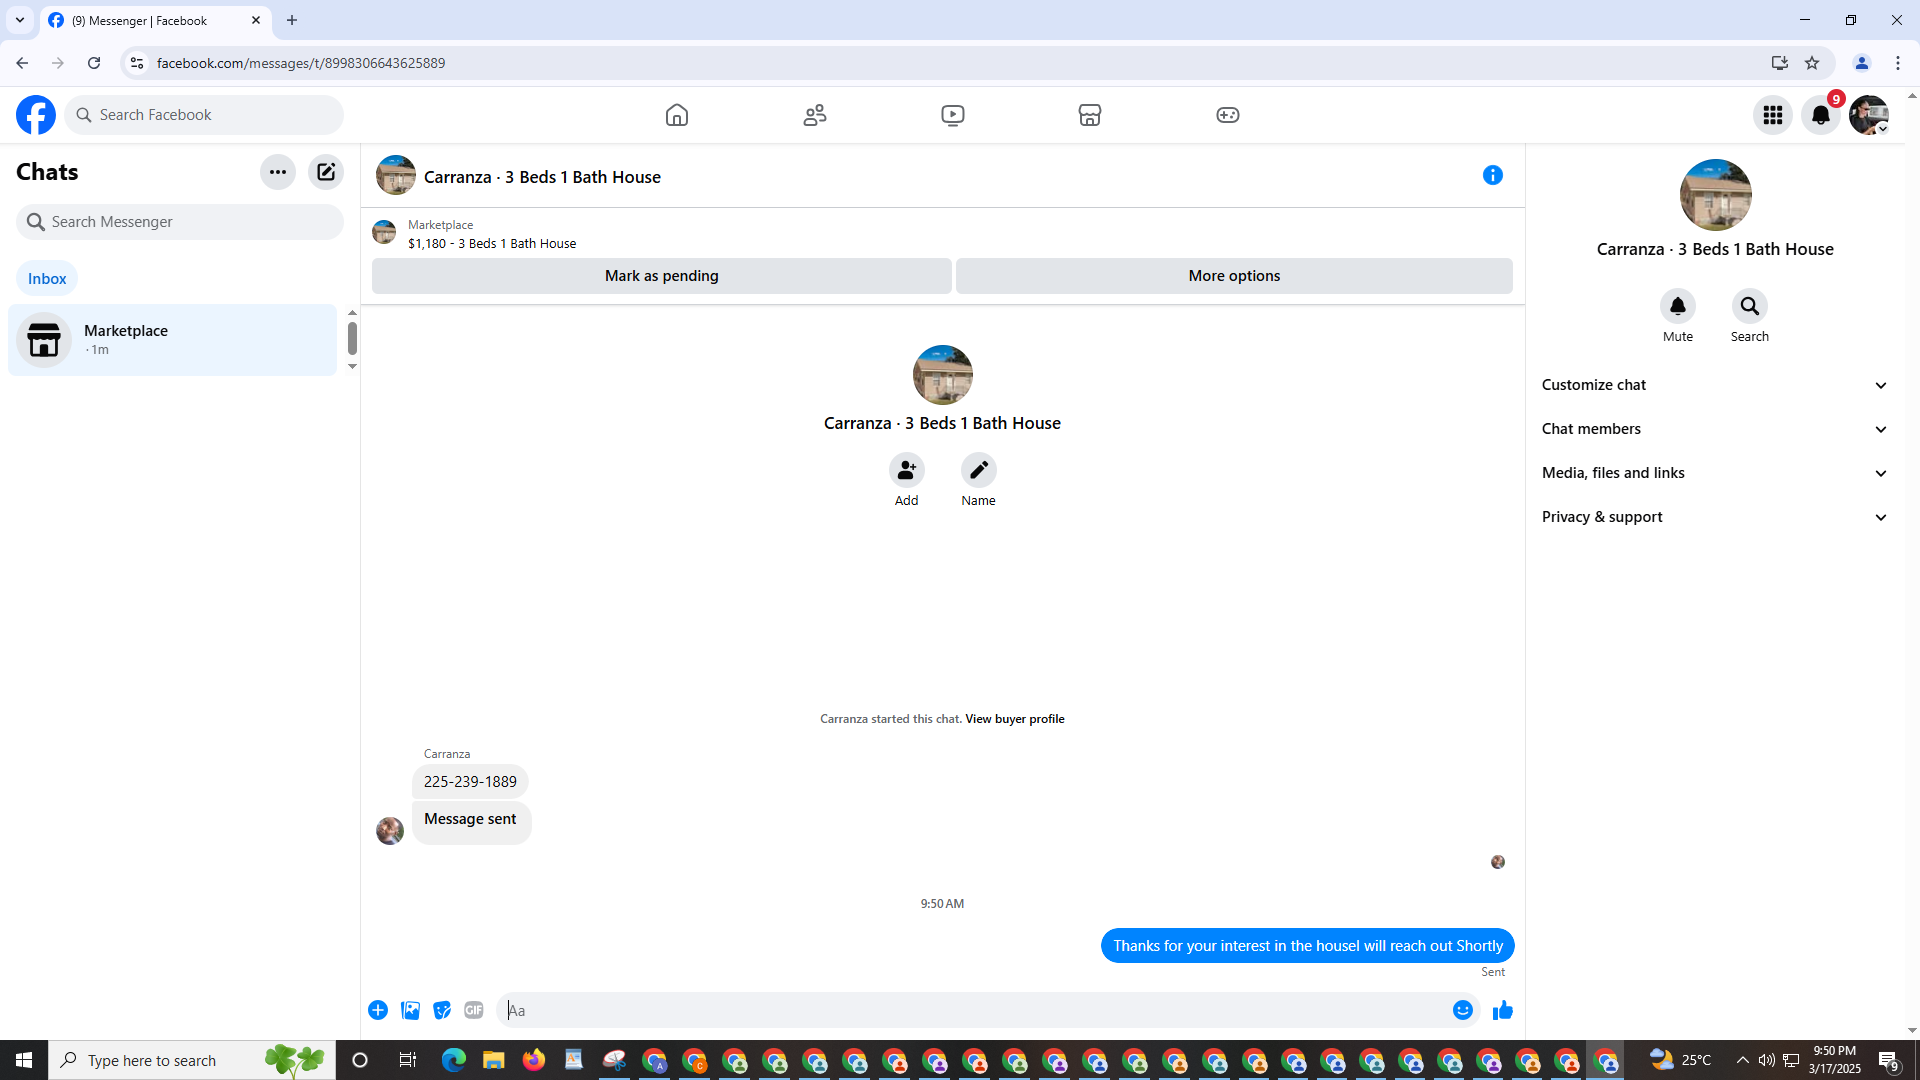Open Chrome's three-dot menu
Image resolution: width=1920 pixels, height=1080 pixels.
click(x=1898, y=63)
